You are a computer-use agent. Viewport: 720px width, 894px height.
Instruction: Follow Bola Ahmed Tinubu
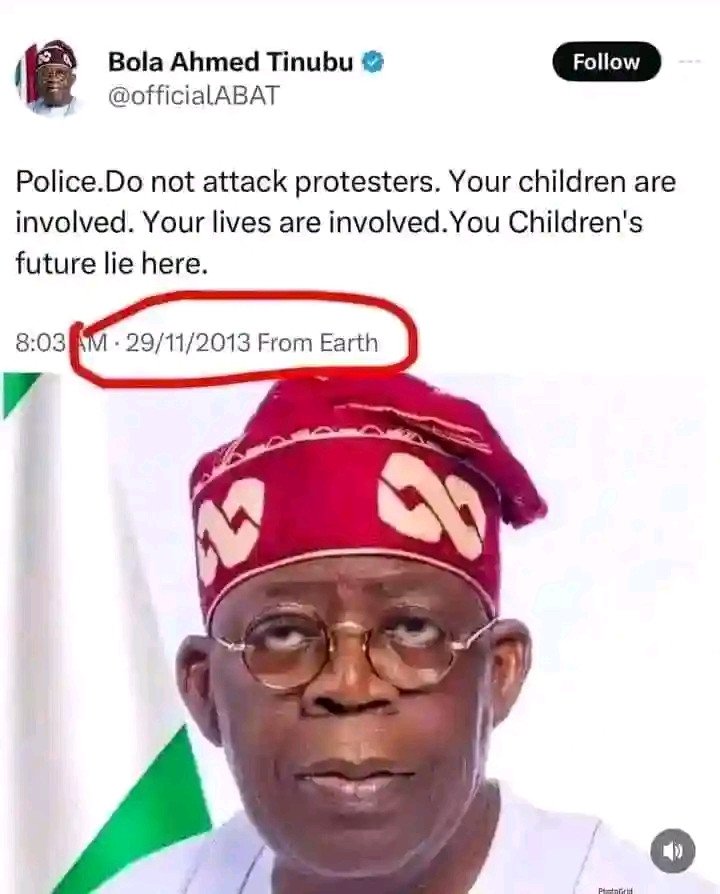point(606,62)
